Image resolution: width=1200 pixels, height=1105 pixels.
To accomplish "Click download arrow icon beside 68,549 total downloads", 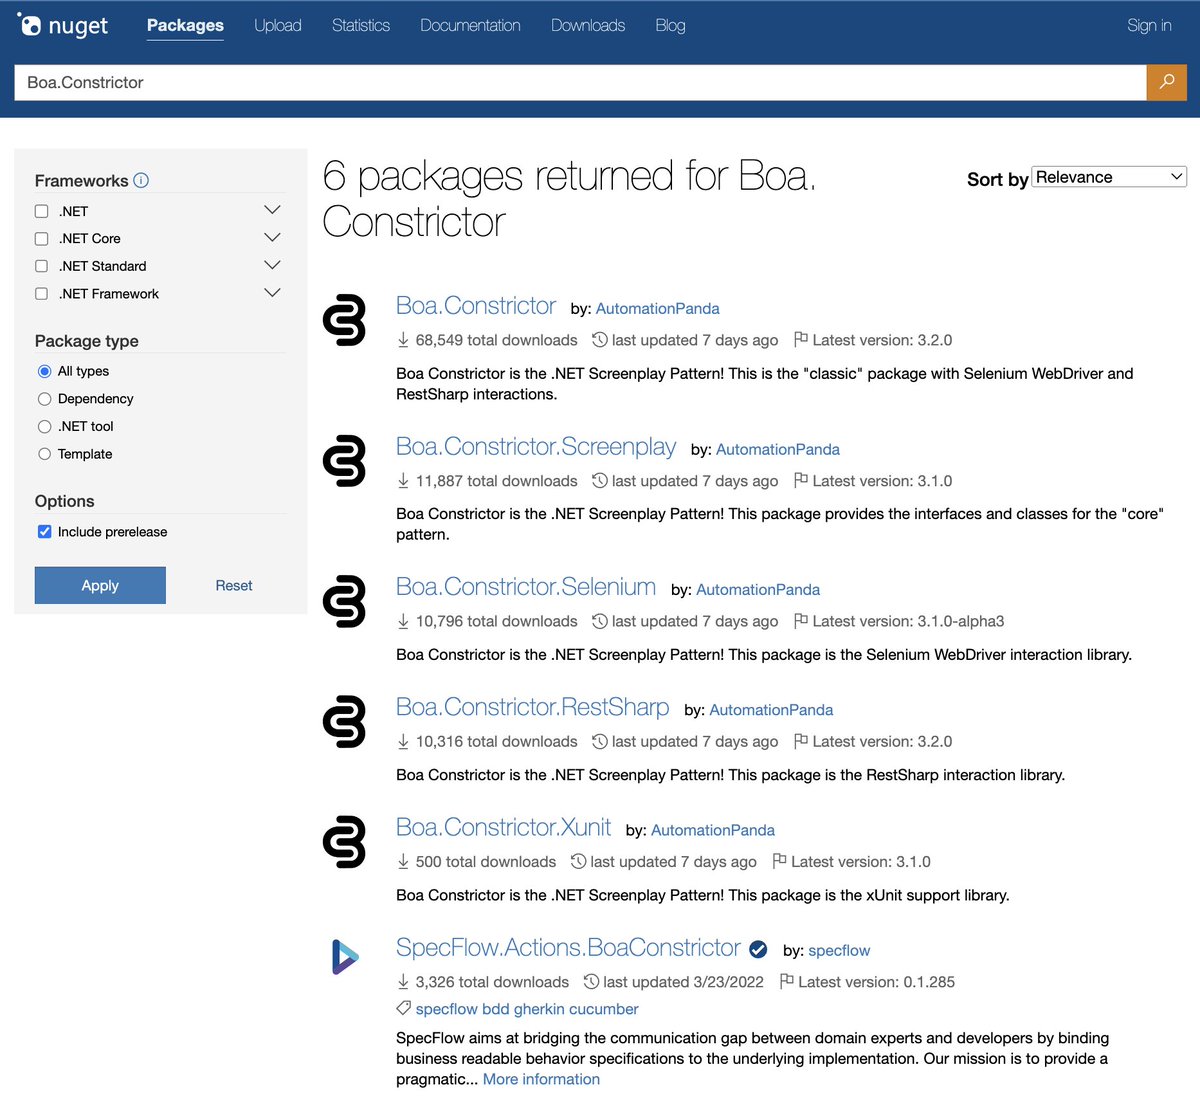I will [x=403, y=340].
